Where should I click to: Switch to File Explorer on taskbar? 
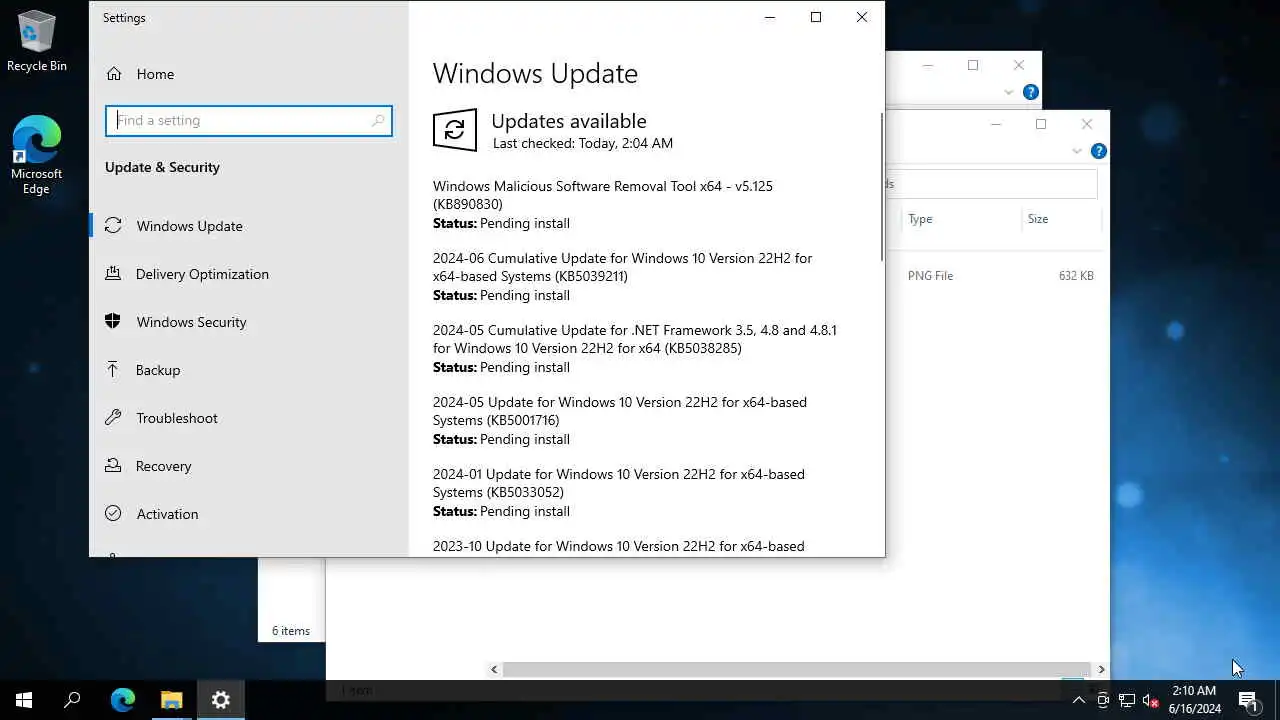172,700
